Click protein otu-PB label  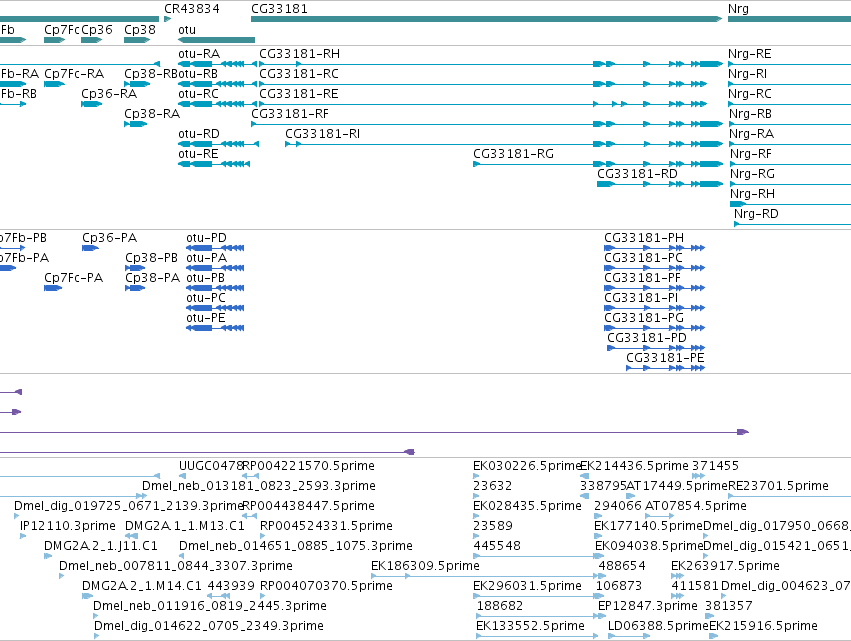205,278
